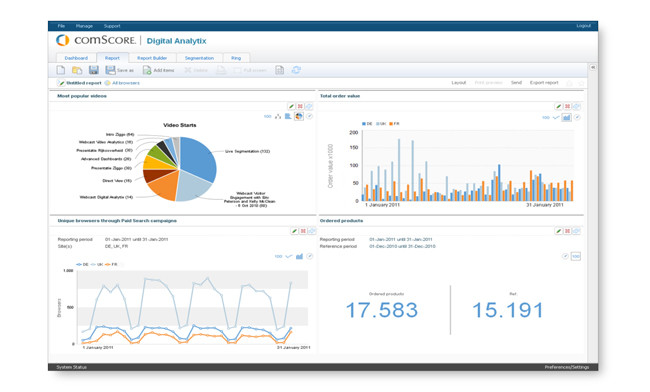Click the 100 number view in Ordered products

tap(575, 256)
